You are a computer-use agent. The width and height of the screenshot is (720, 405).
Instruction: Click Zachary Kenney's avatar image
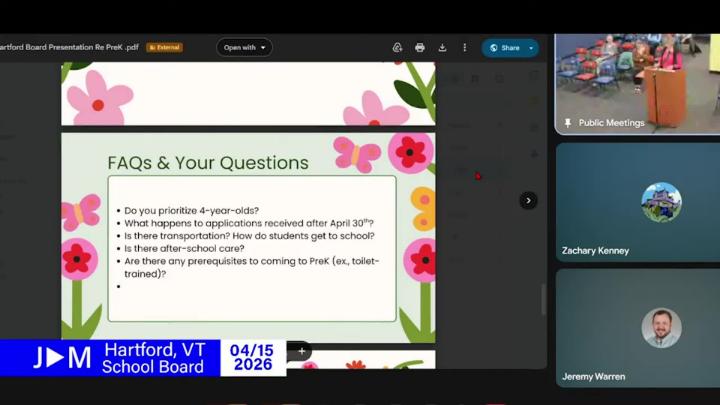[661, 202]
